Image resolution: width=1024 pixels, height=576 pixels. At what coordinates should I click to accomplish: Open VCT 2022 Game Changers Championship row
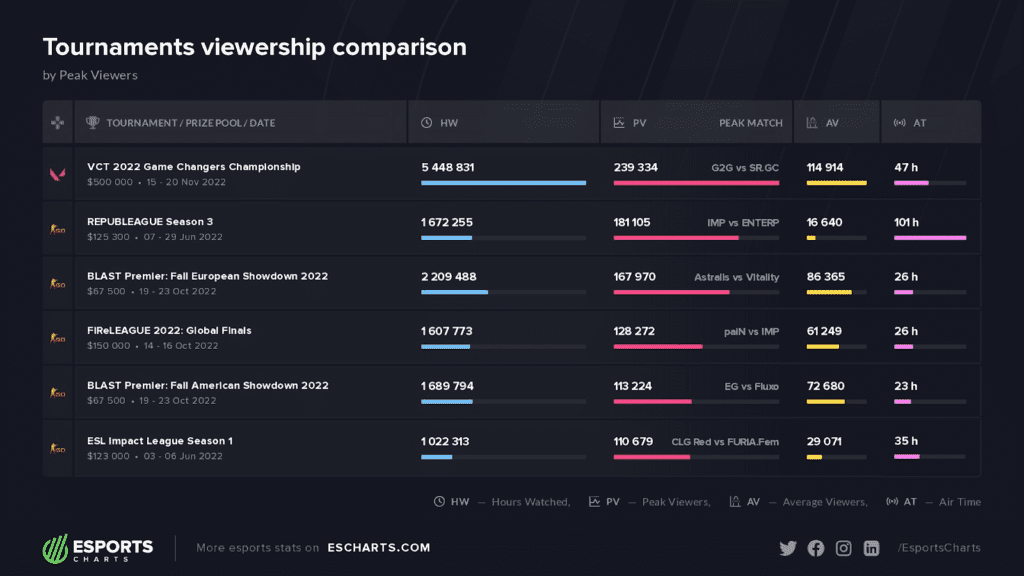[x=511, y=173]
